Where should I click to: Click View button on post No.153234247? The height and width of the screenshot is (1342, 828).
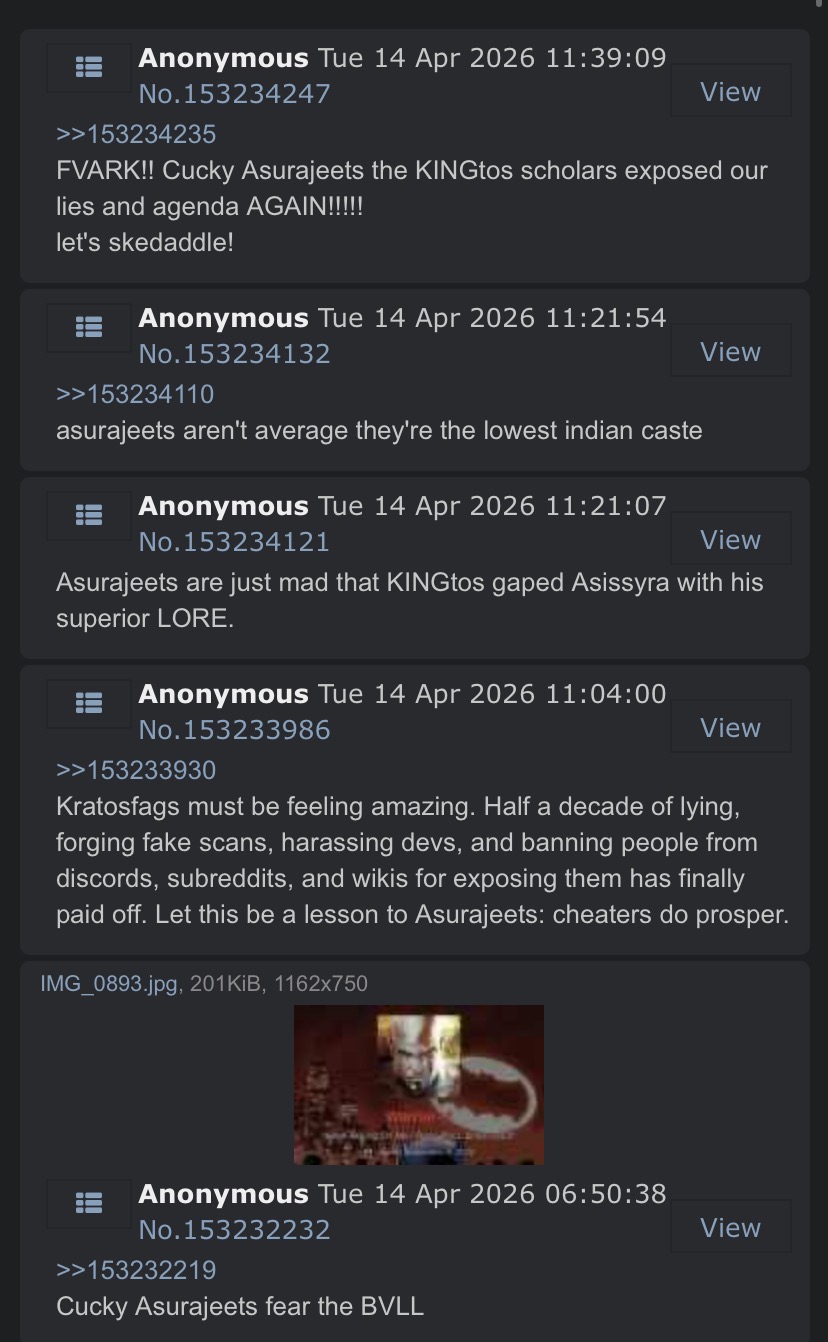(x=730, y=92)
